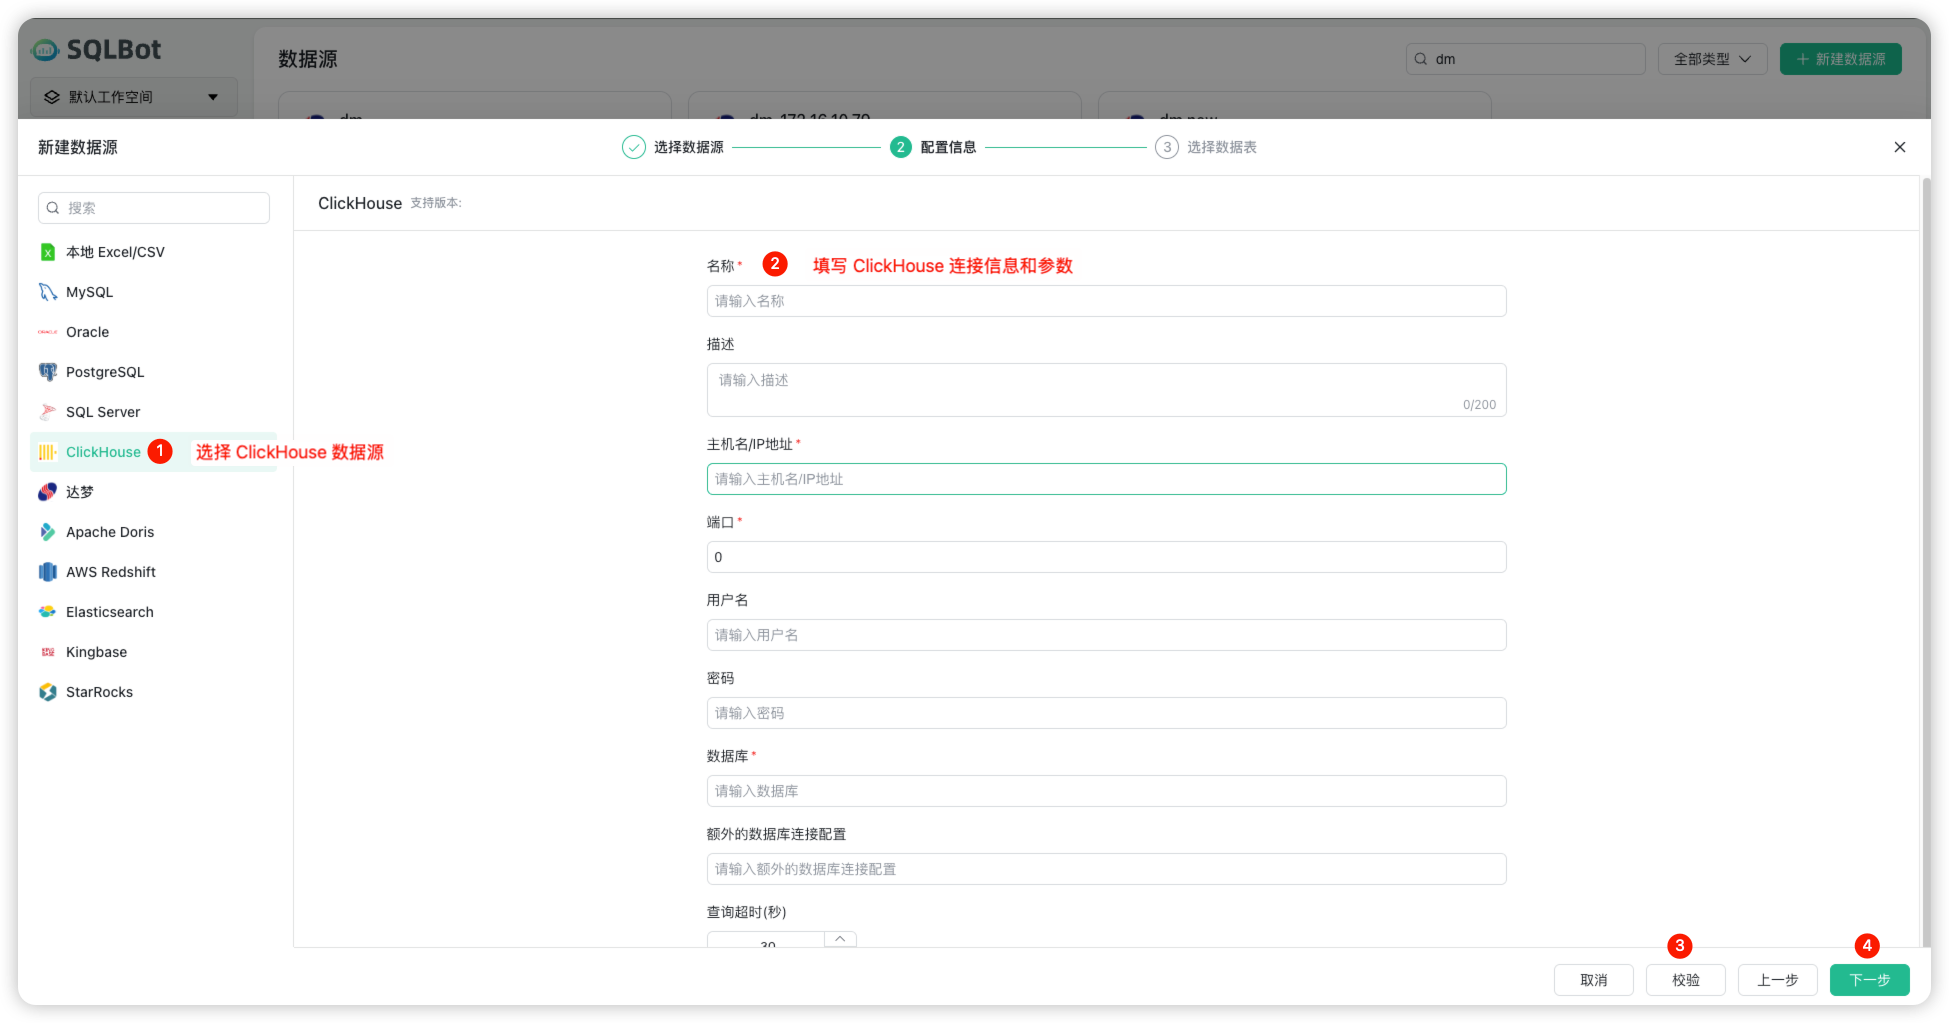Select the Kingbase data source option
Image resolution: width=1949 pixels, height=1023 pixels.
(x=96, y=651)
